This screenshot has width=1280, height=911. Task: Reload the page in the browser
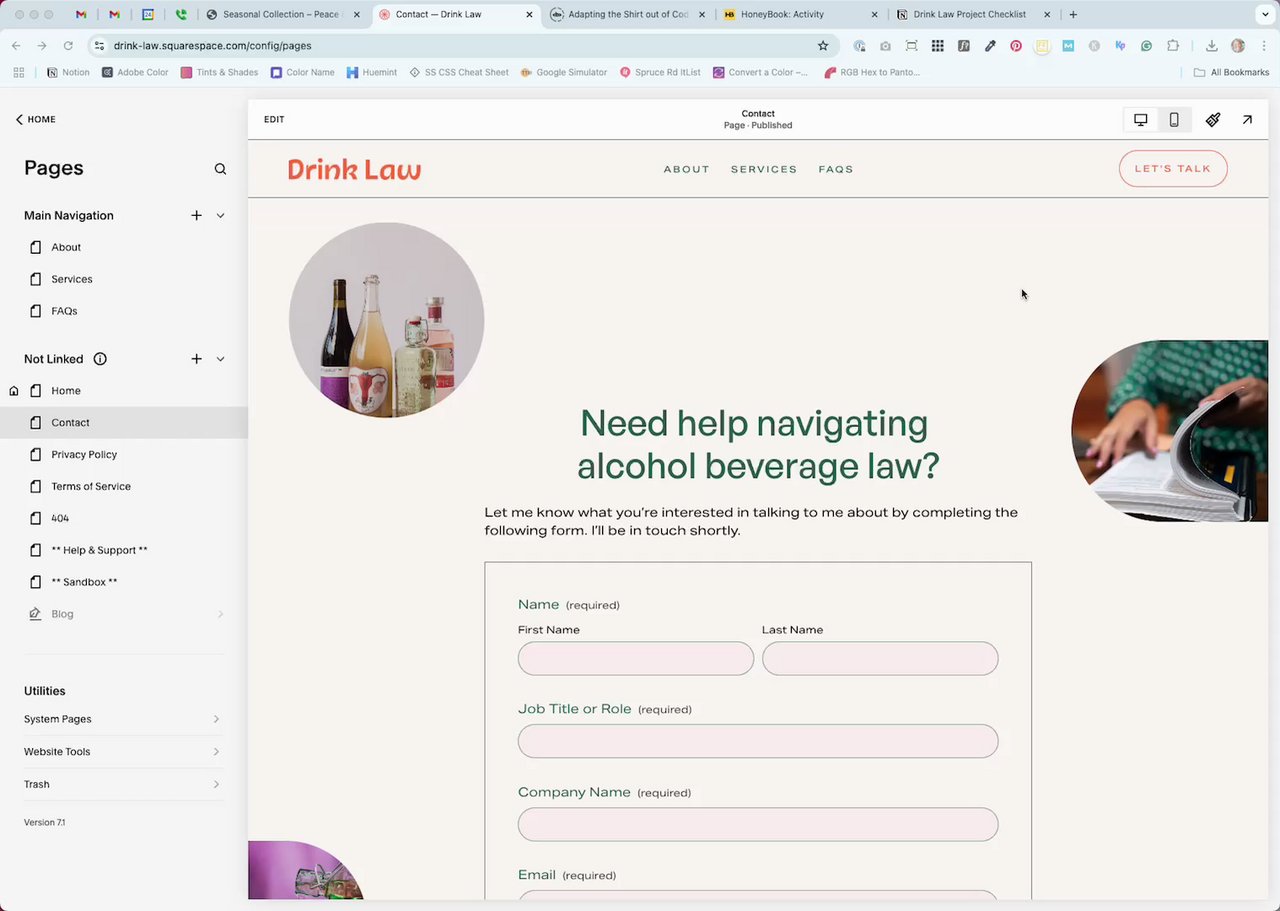click(x=68, y=46)
